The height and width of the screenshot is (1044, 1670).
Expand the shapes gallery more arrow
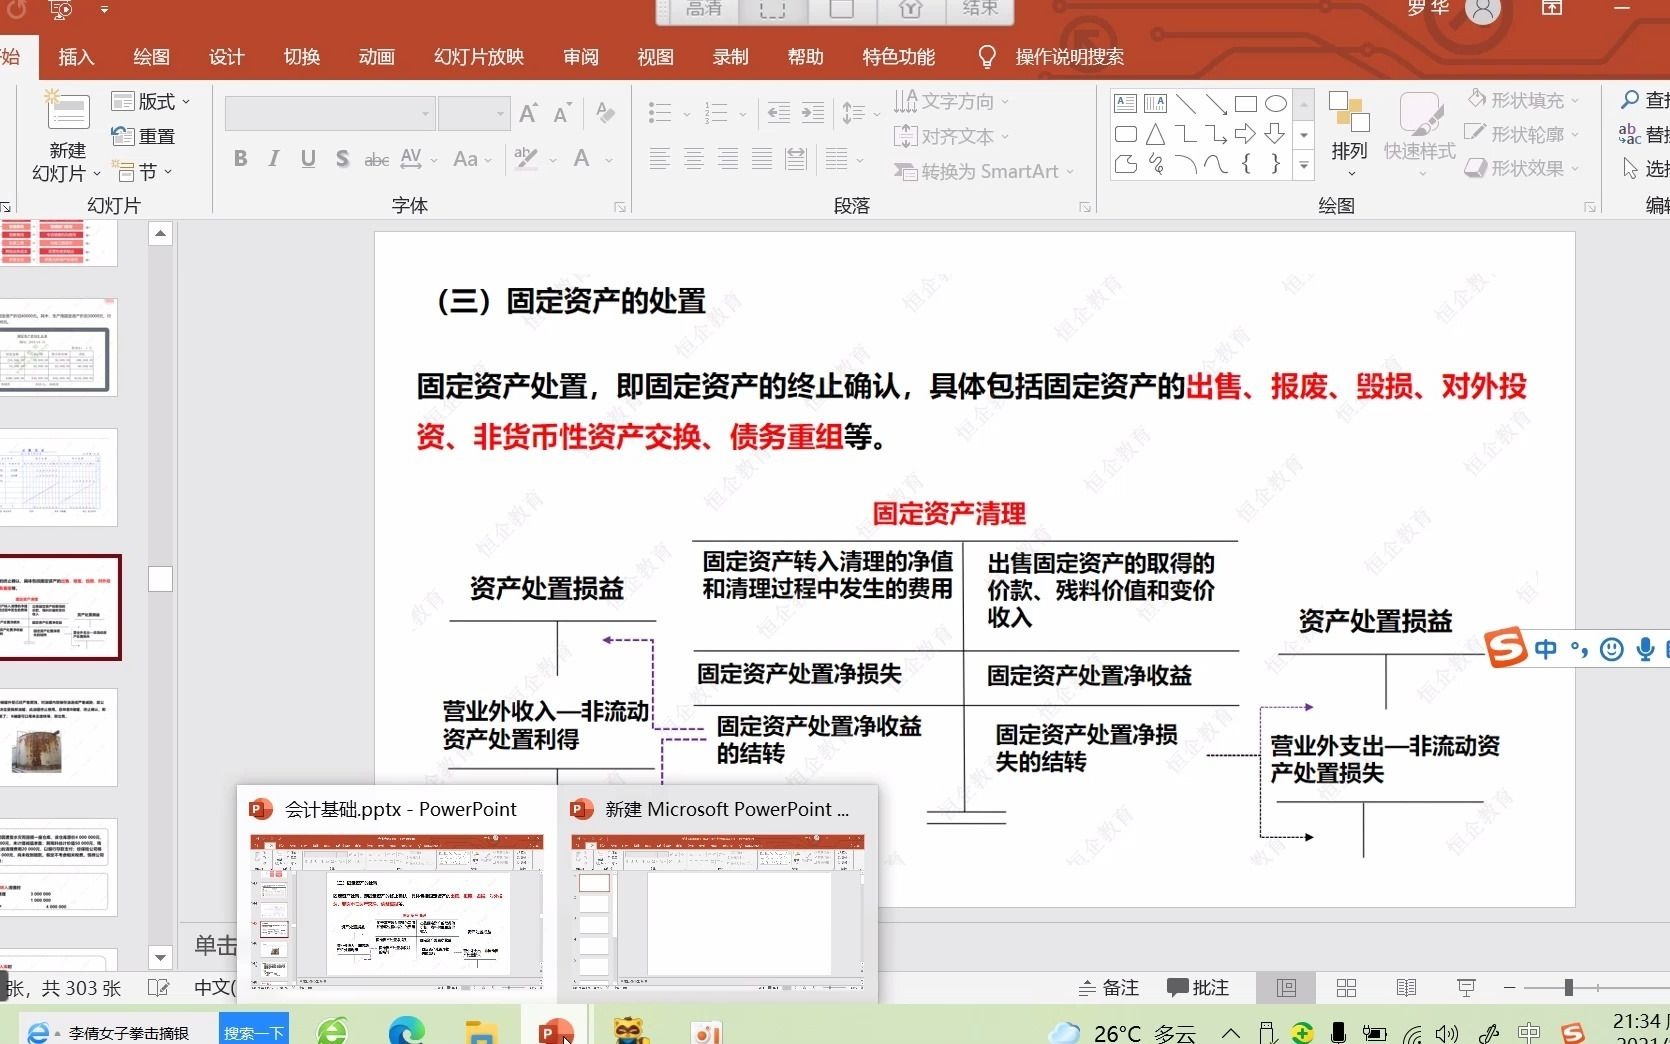tap(1304, 166)
